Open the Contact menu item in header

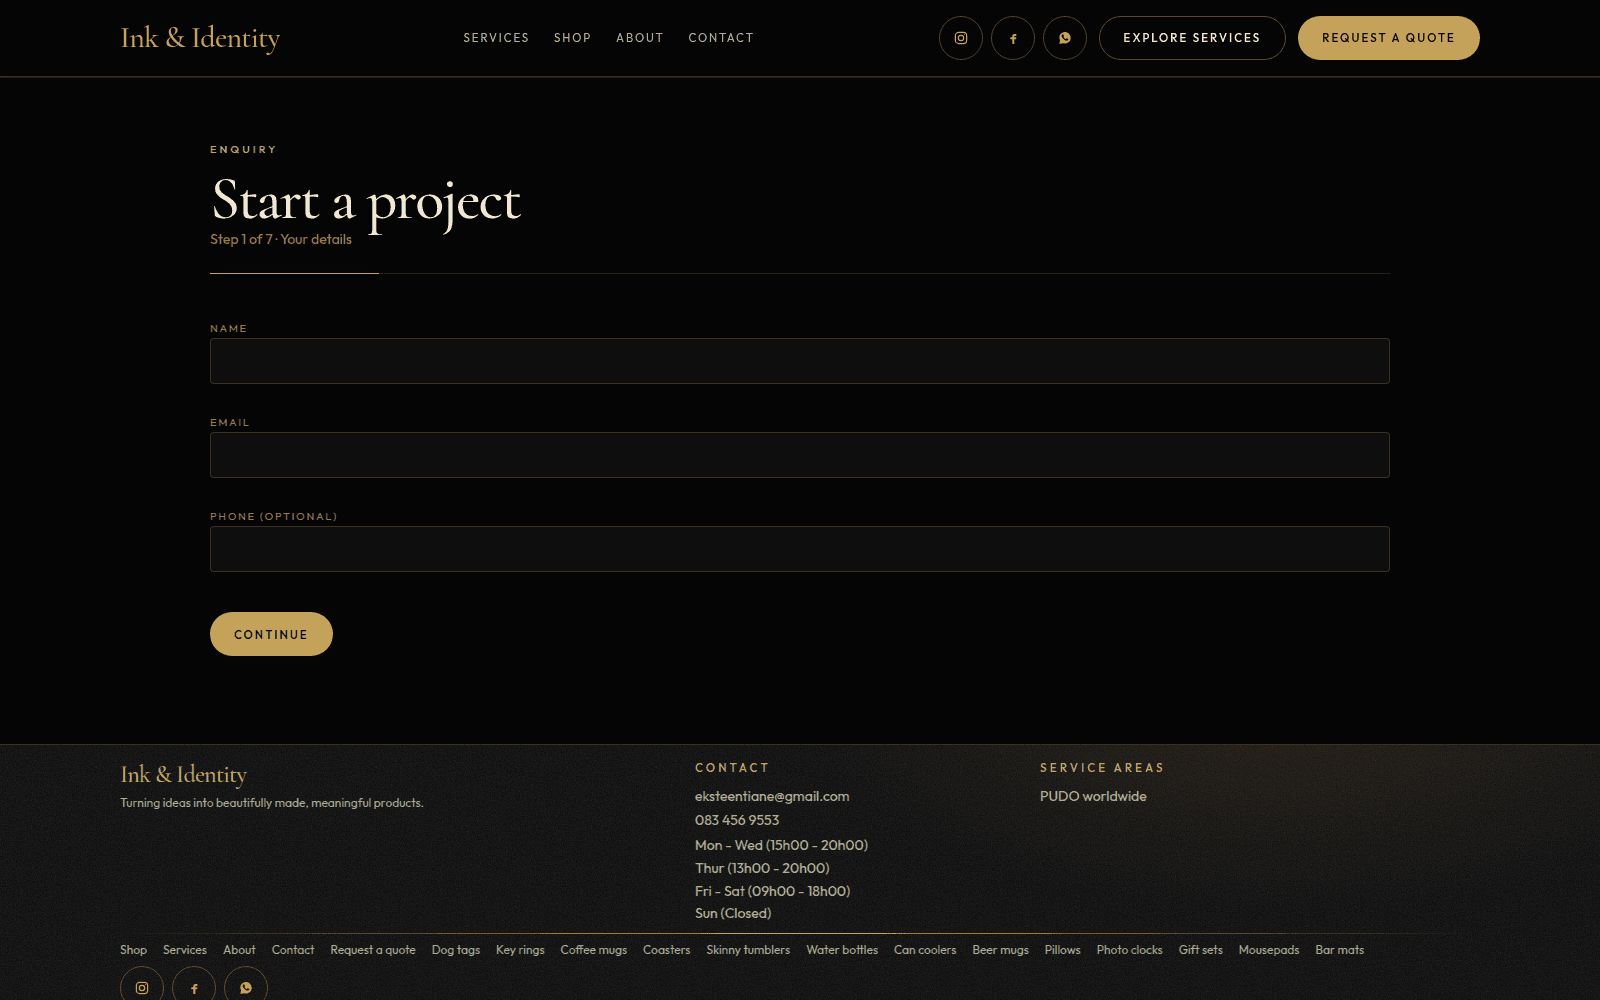pyautogui.click(x=721, y=38)
